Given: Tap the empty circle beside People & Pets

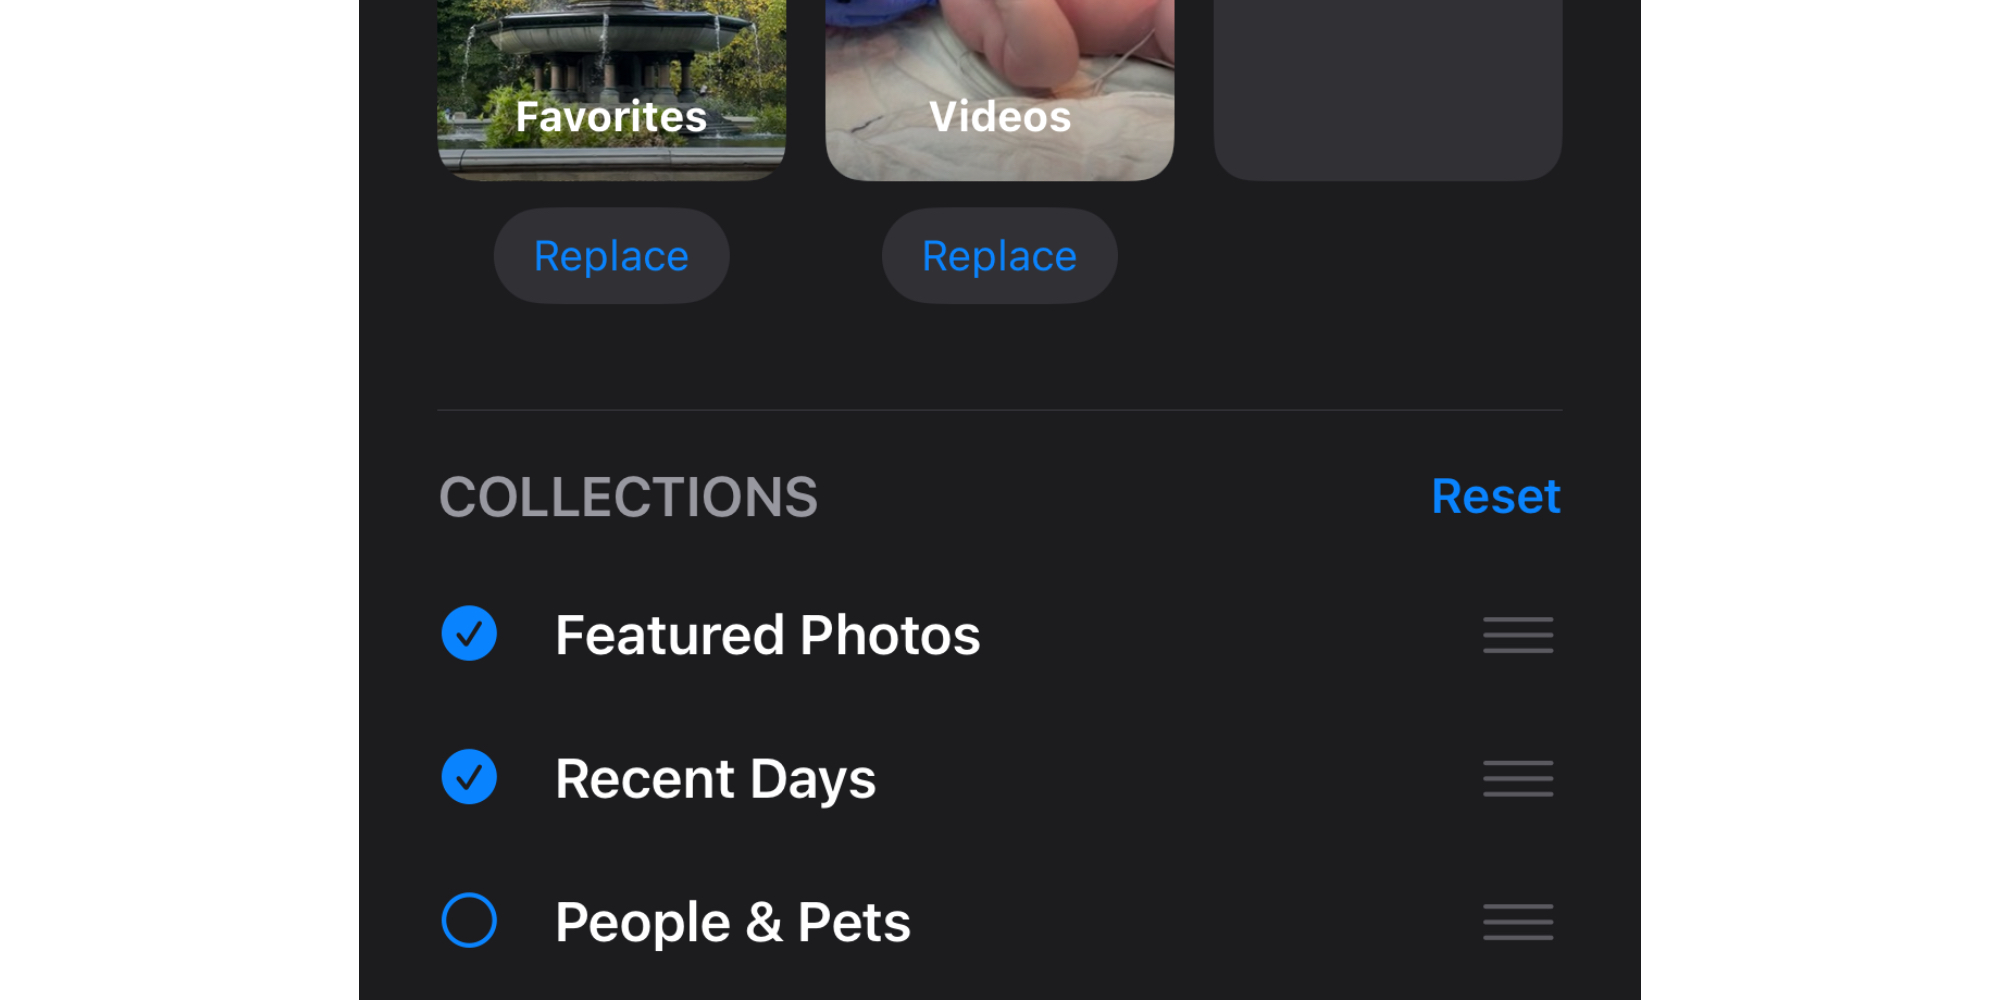Looking at the screenshot, I should tap(468, 921).
